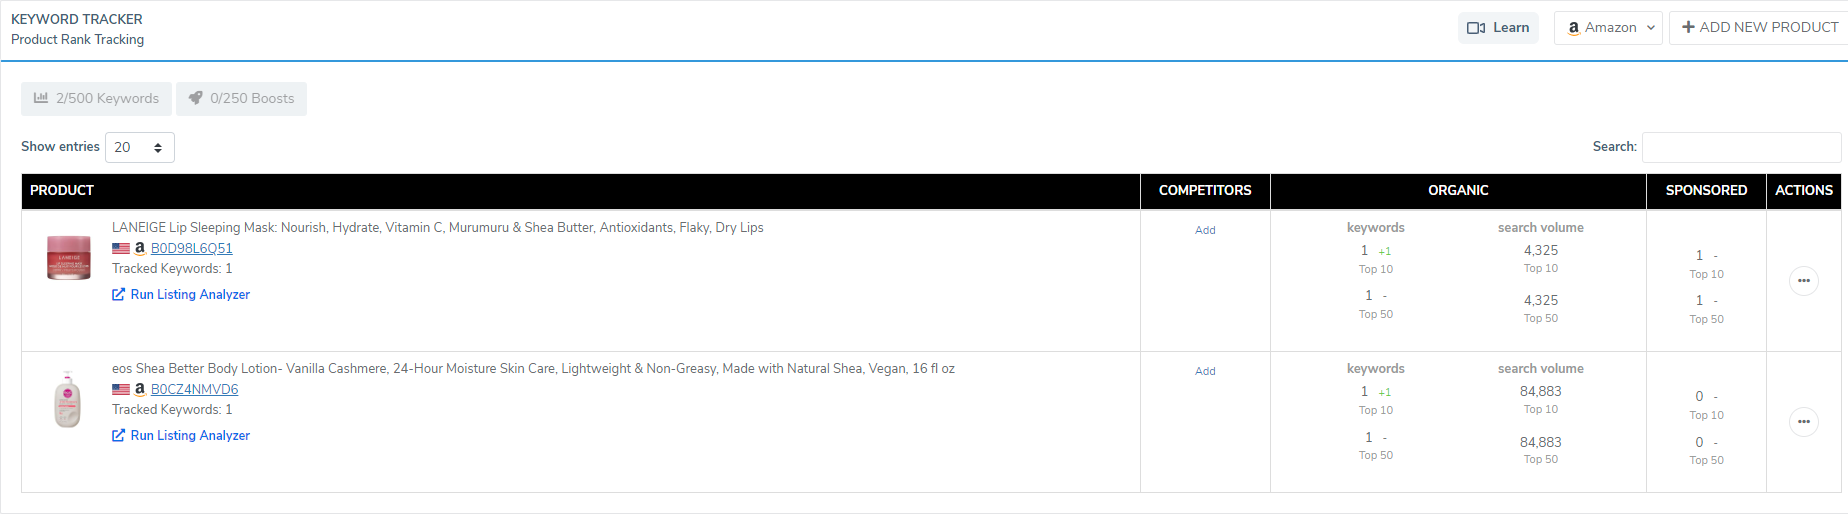Click rocket icon in Boosts button
This screenshot has height=518, width=1848.
click(x=196, y=98)
